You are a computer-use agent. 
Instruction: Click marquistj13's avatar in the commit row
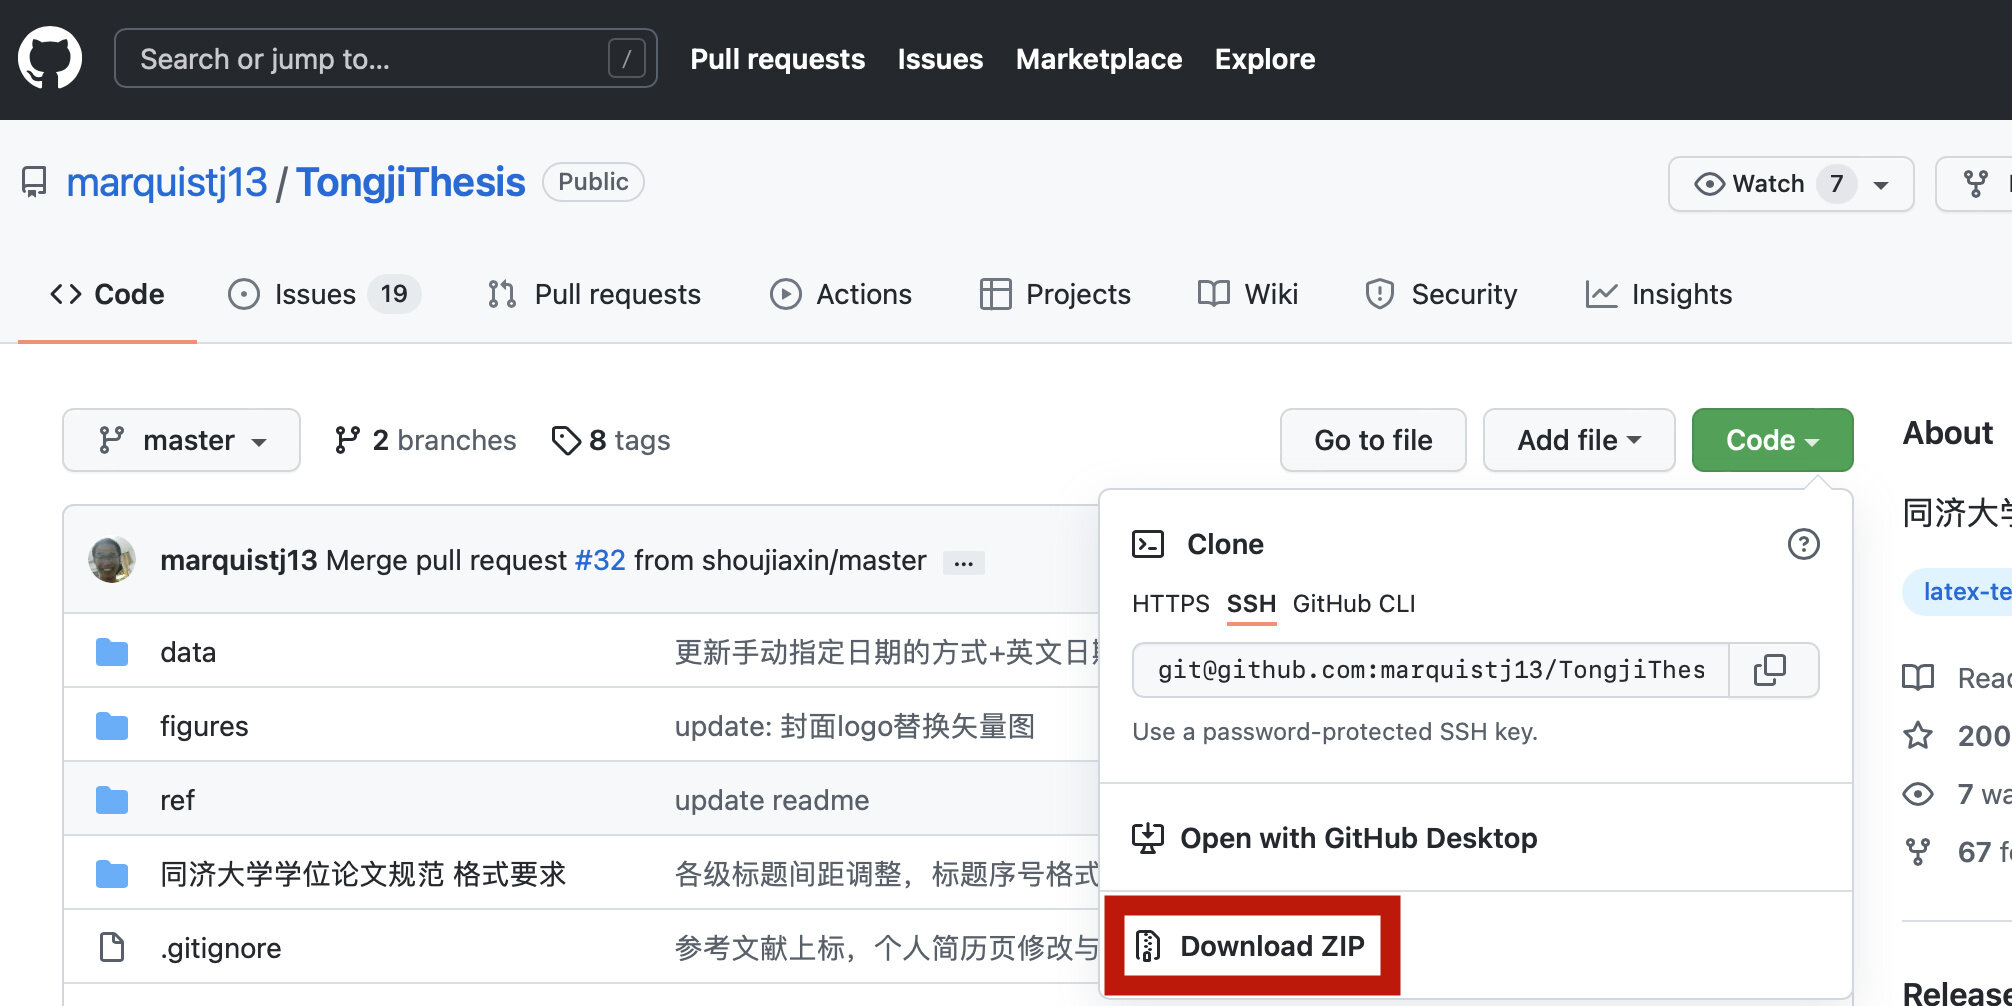[112, 560]
